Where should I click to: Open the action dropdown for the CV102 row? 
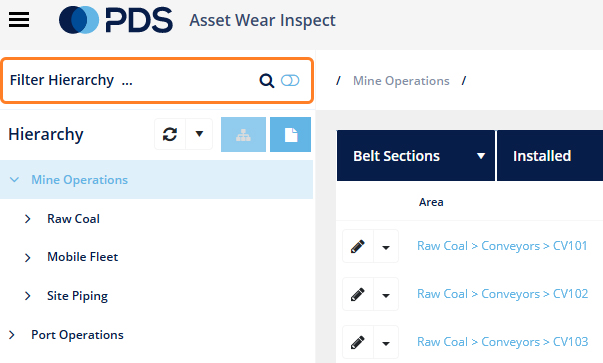click(x=386, y=294)
